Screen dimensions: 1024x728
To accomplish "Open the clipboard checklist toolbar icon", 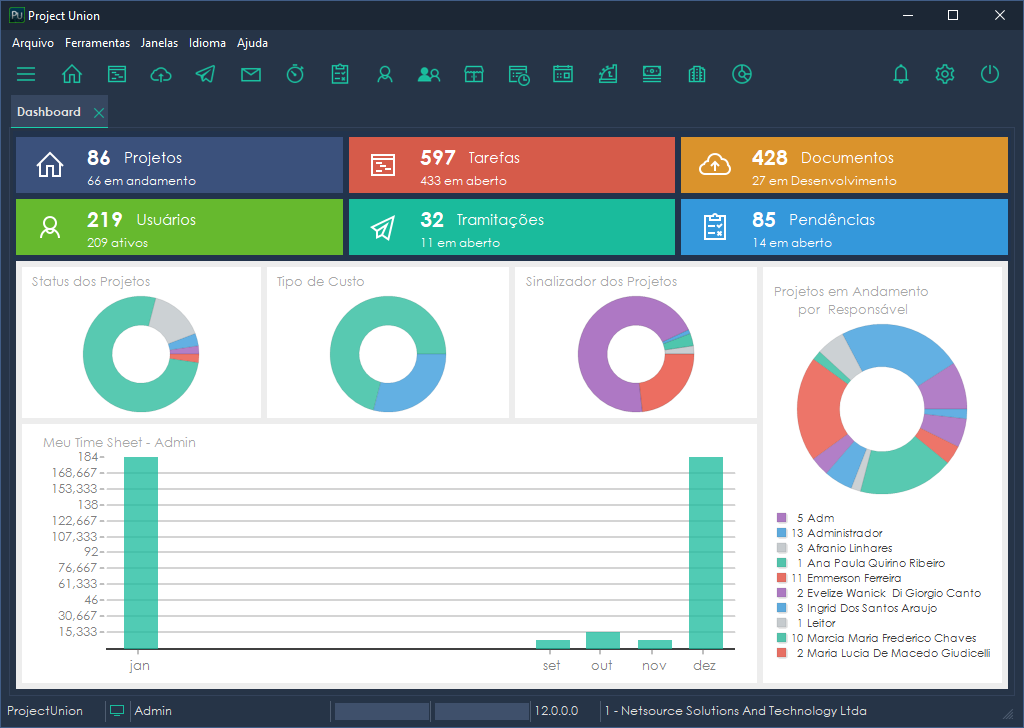I will point(340,74).
